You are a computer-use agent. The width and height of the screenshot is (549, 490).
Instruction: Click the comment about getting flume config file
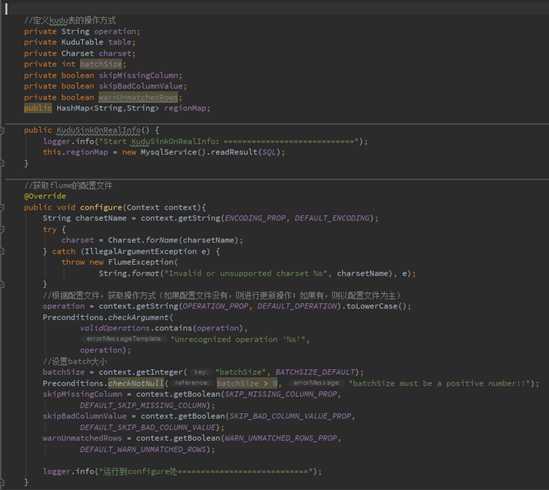[68, 186]
